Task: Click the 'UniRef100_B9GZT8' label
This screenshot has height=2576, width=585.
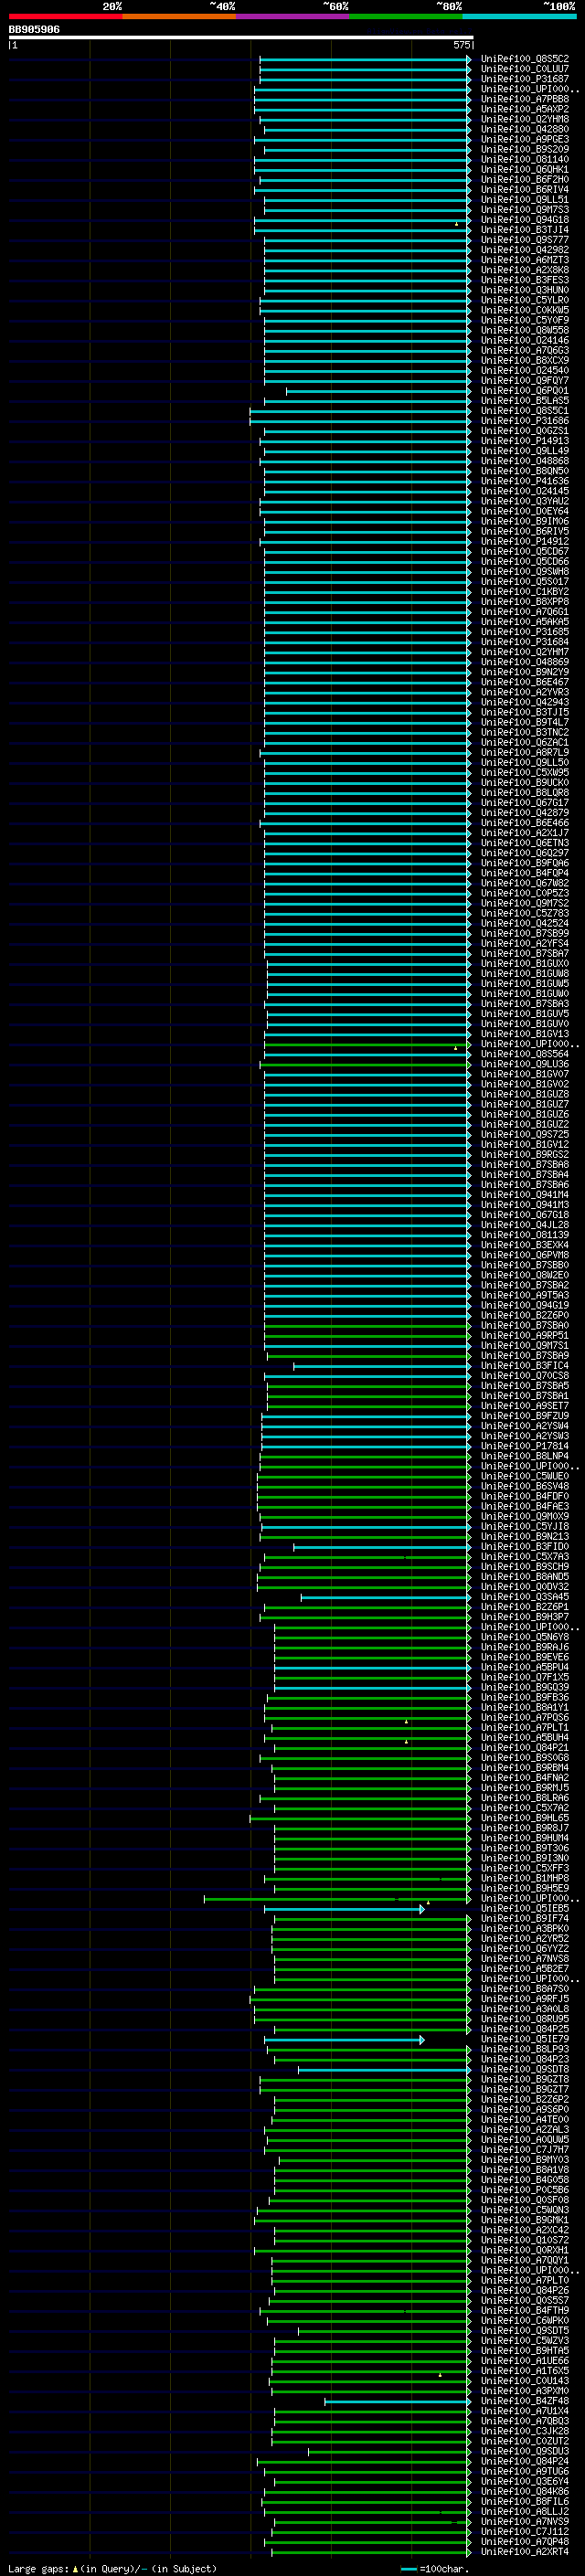Action: (x=525, y=2079)
